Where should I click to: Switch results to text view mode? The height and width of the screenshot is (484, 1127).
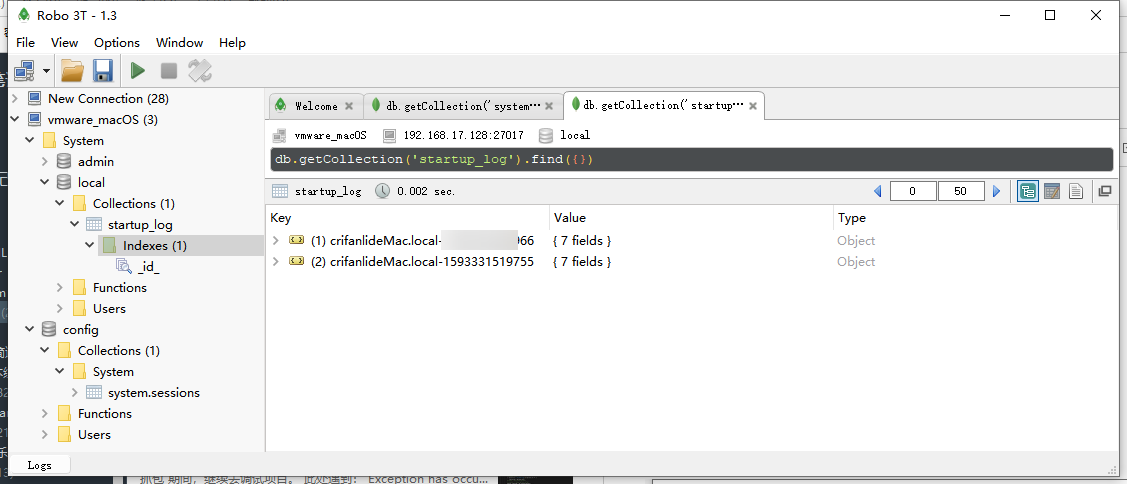click(1076, 191)
